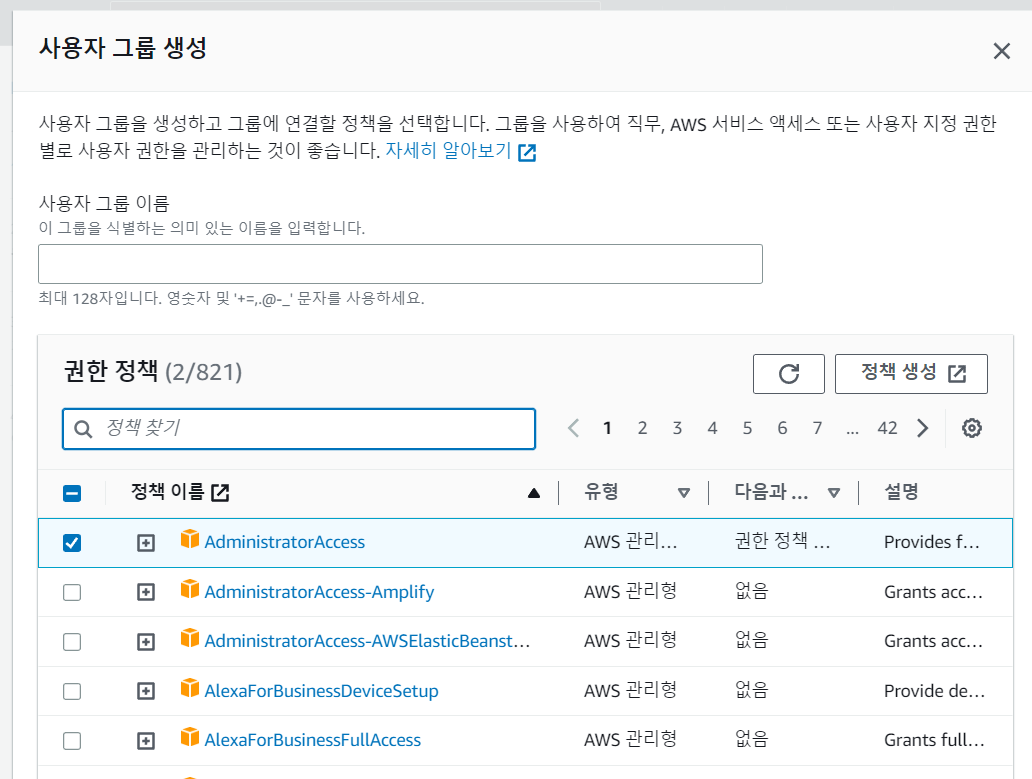Click the Provides f... description cell
Viewport: 1032px width, 779px height.
tap(931, 542)
